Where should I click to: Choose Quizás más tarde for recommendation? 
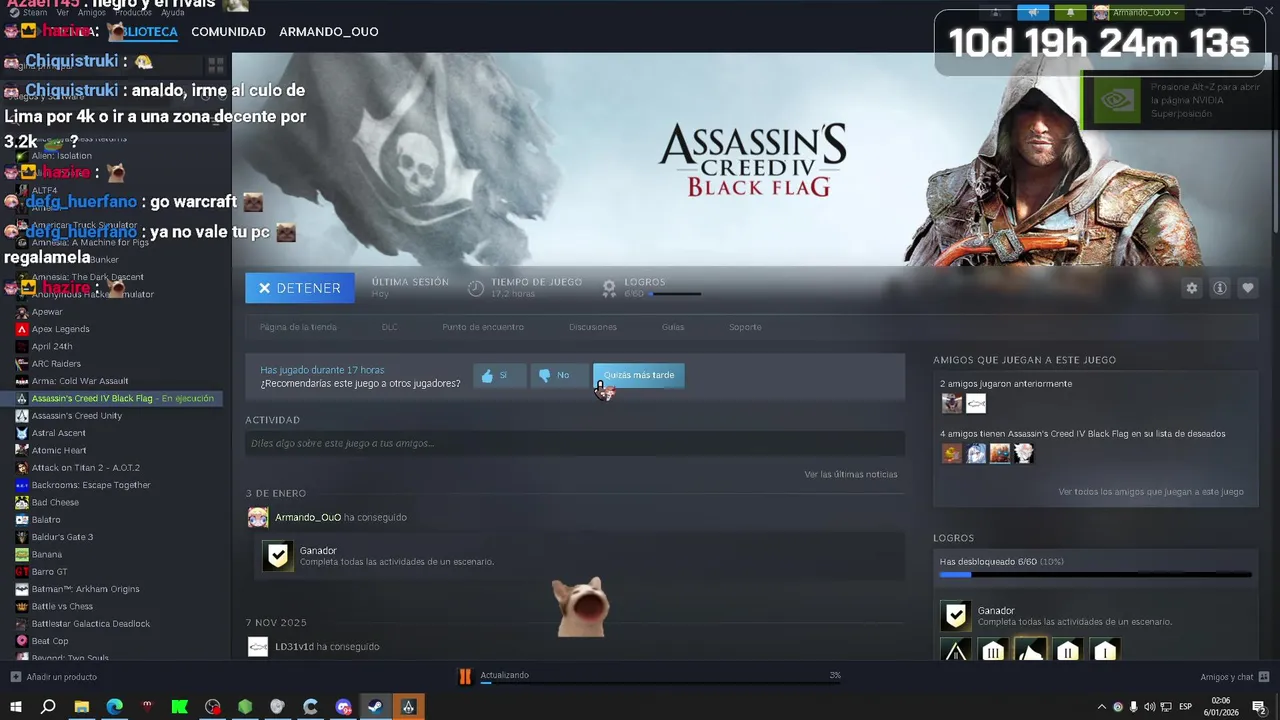coord(639,375)
